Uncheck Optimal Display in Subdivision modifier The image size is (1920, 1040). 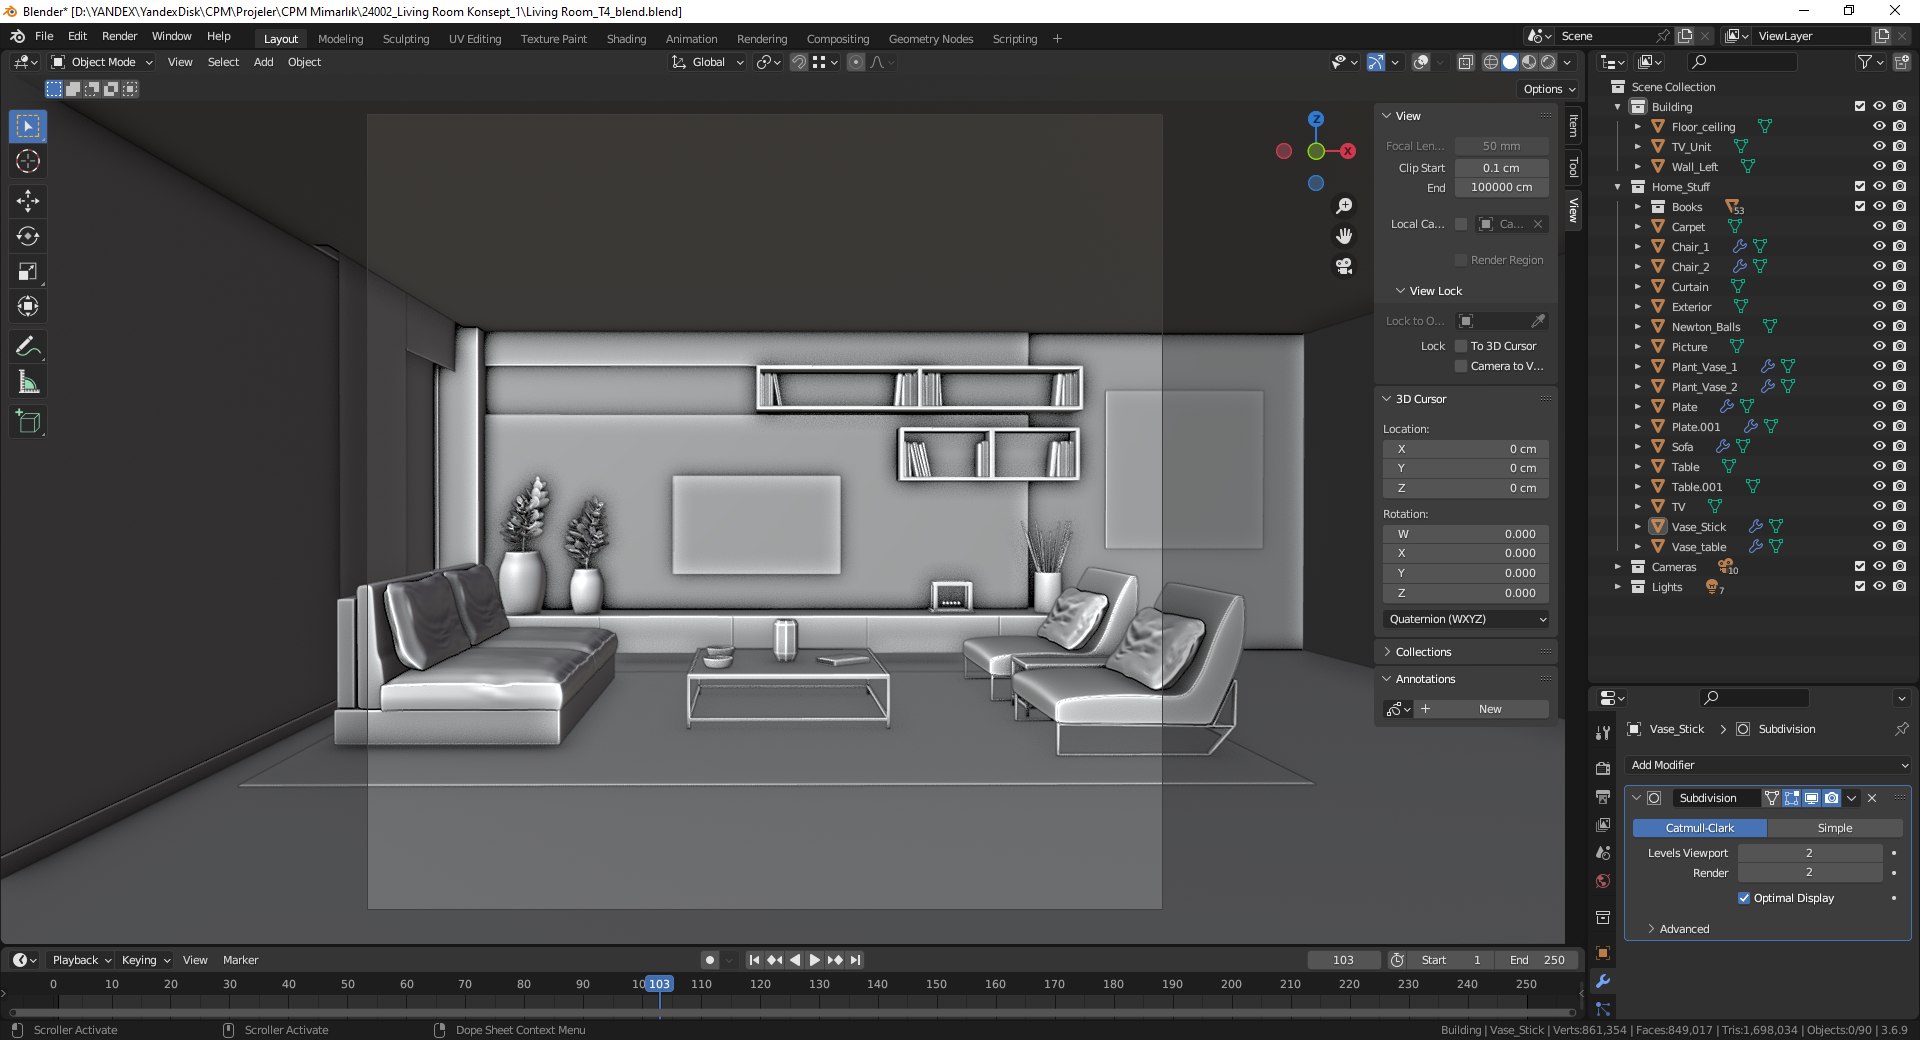pyautogui.click(x=1744, y=898)
